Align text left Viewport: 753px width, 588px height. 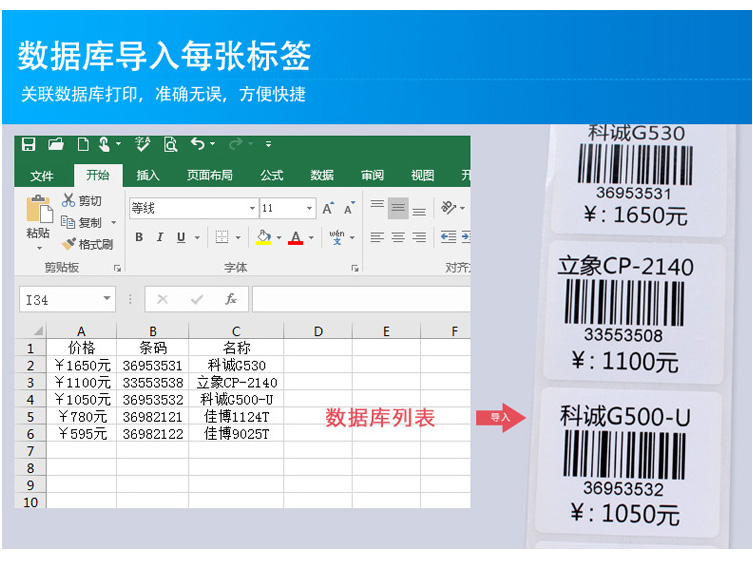[x=377, y=237]
